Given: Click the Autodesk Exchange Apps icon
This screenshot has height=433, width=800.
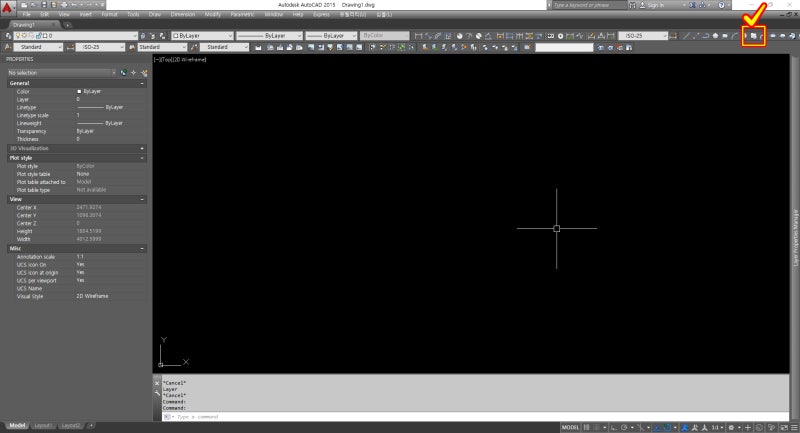Looking at the screenshot, I should (692, 5).
